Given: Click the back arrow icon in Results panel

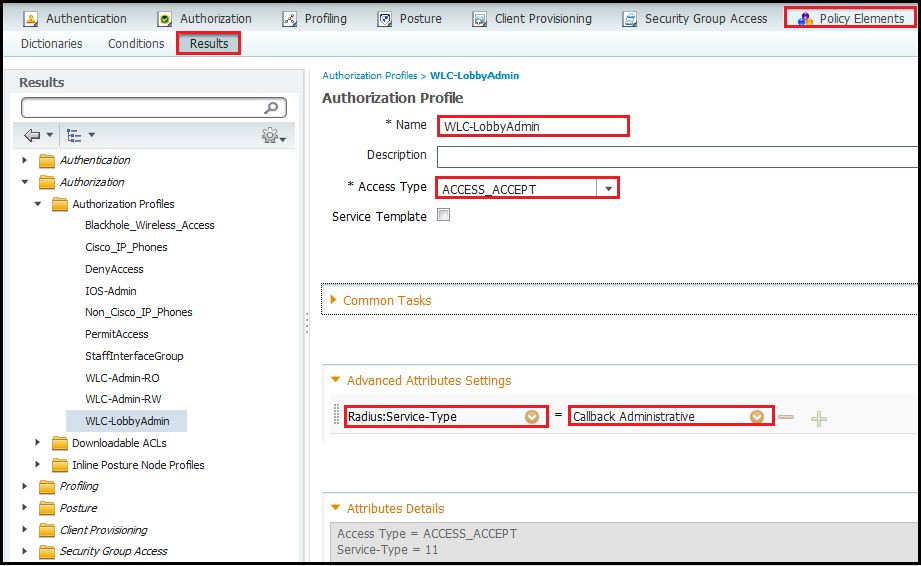Looking at the screenshot, I should pos(32,135).
